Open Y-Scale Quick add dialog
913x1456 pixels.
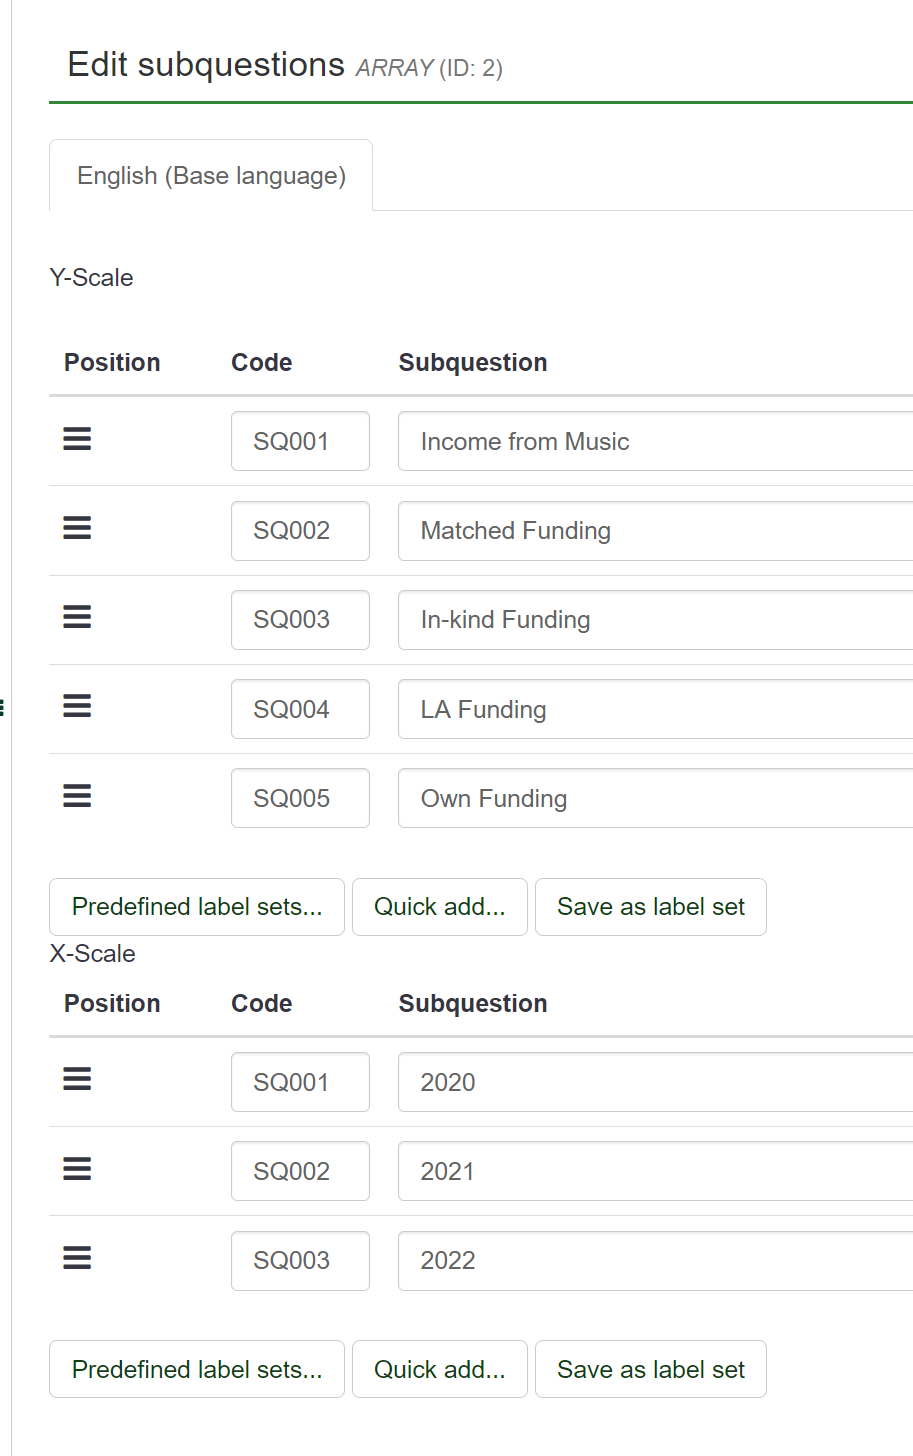click(439, 907)
